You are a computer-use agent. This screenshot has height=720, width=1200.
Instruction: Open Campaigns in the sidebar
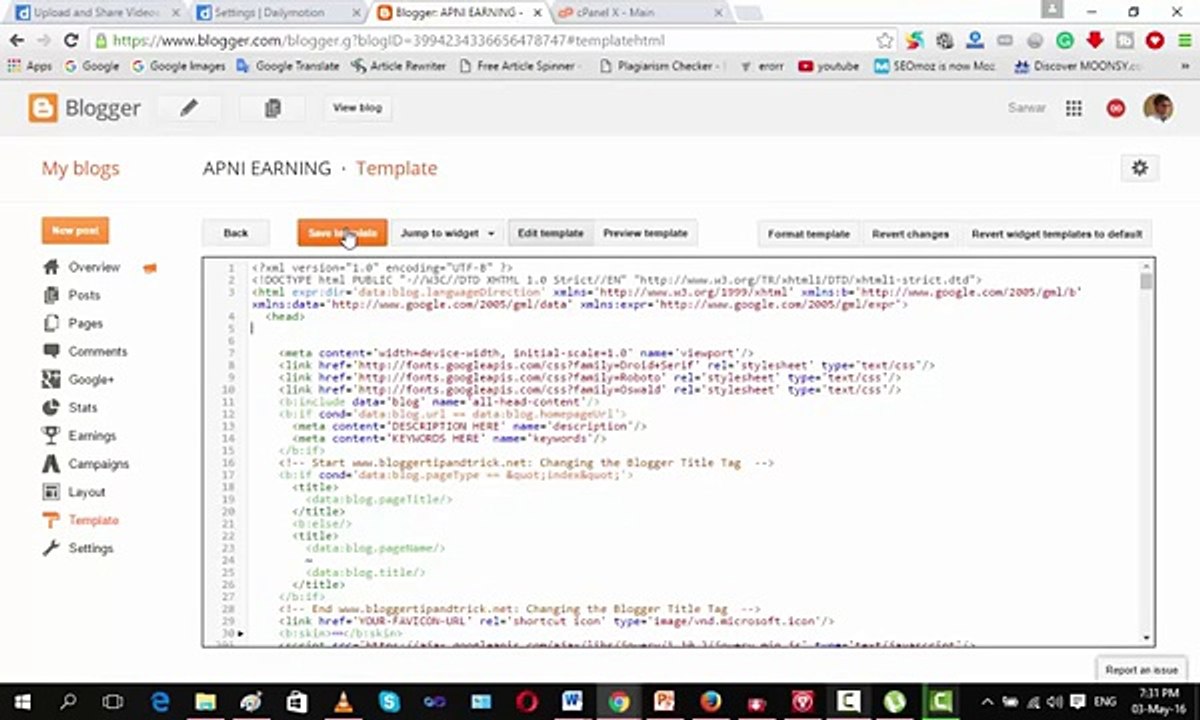98,464
